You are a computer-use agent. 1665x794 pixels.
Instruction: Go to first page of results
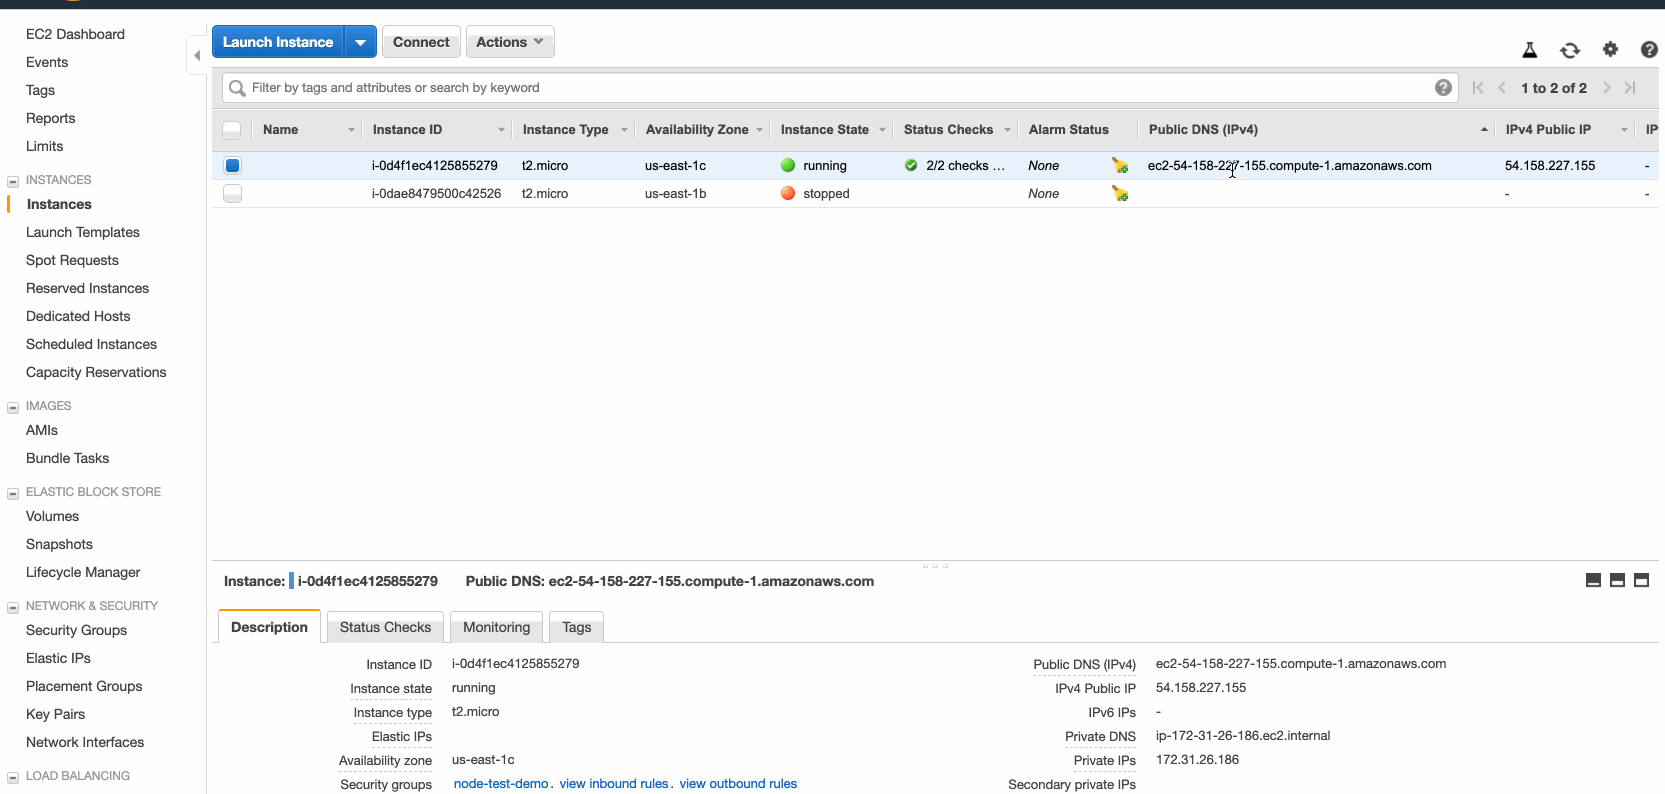(x=1478, y=88)
